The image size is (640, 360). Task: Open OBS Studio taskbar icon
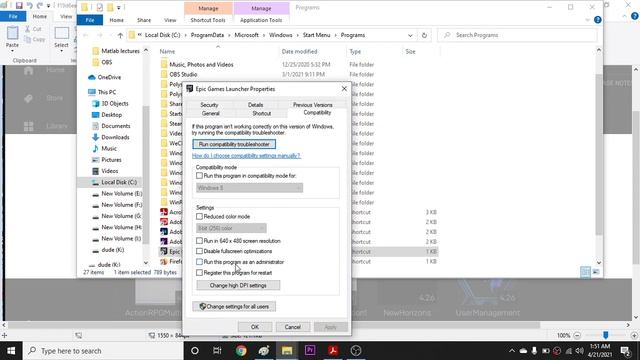[356, 351]
